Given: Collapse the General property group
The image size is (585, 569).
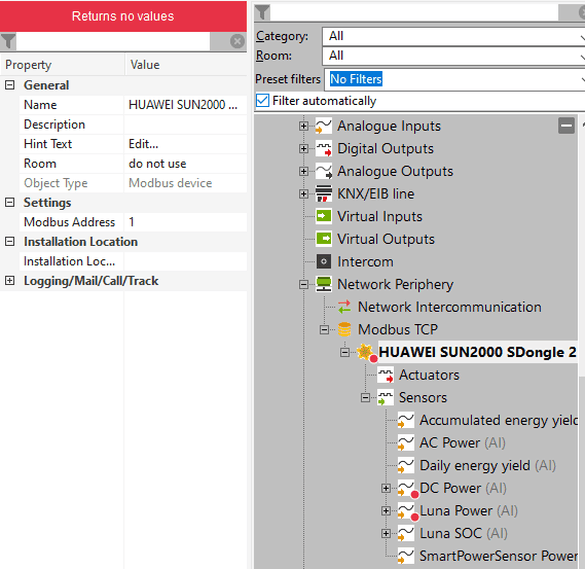Looking at the screenshot, I should click(10, 85).
